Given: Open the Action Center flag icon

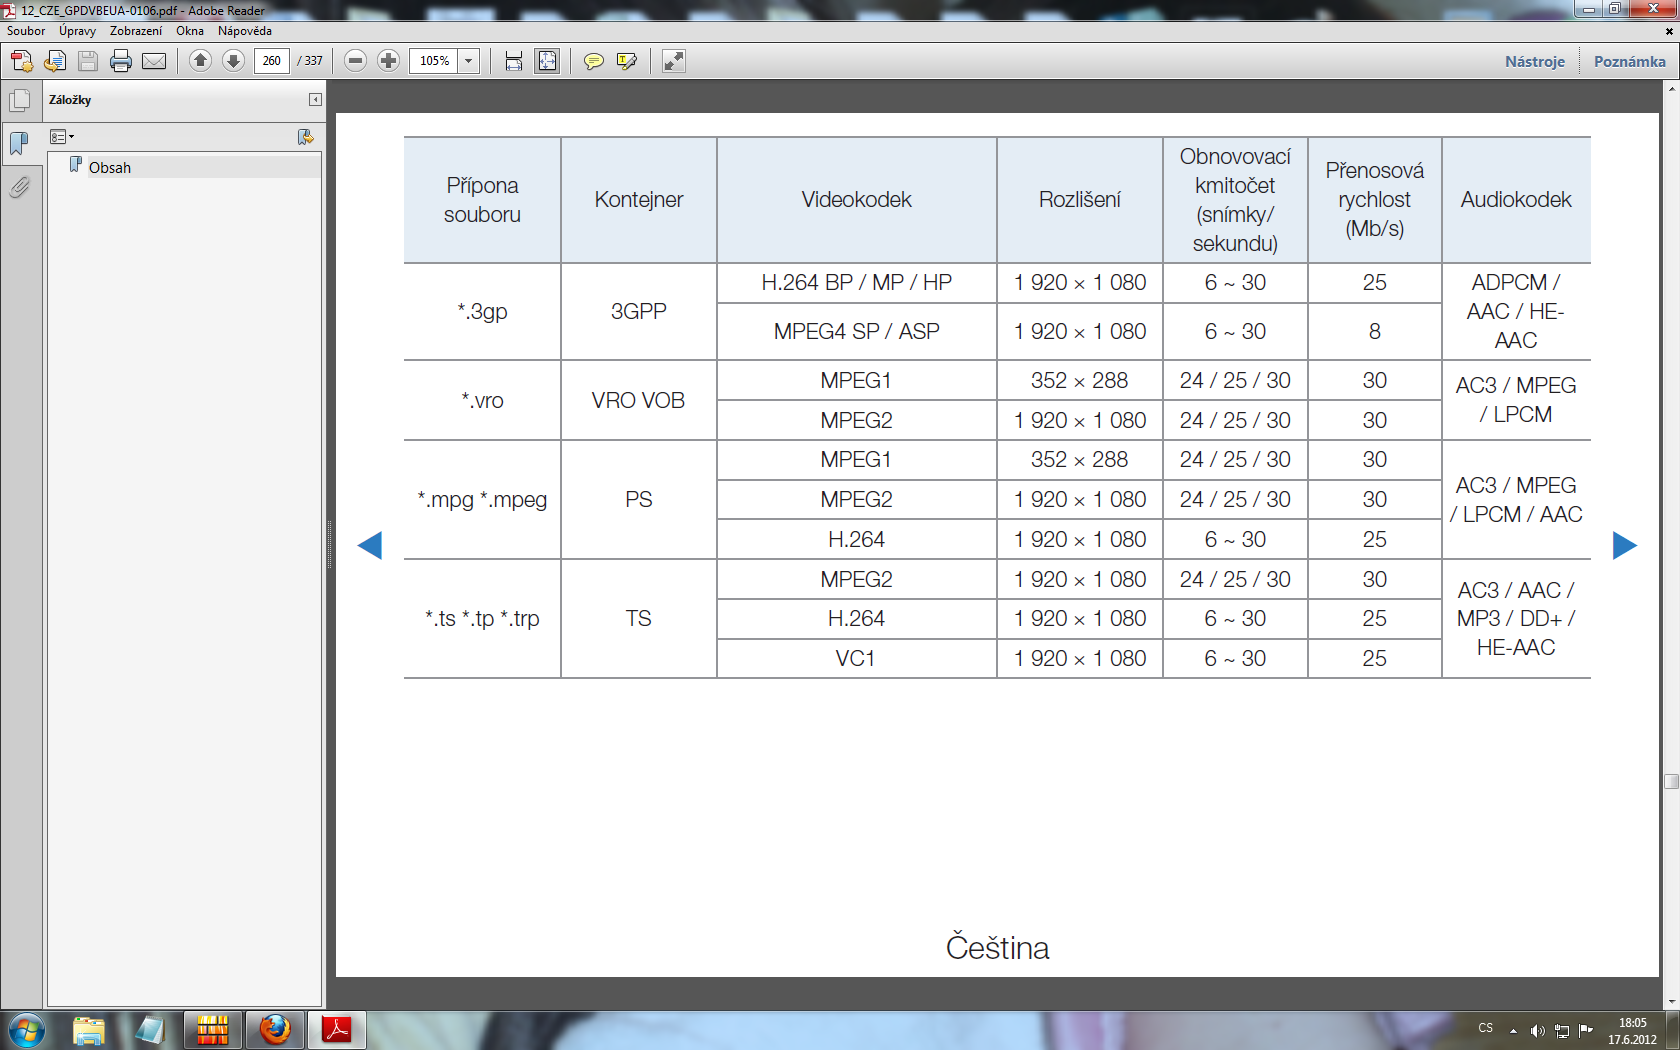Looking at the screenshot, I should point(1585,1031).
